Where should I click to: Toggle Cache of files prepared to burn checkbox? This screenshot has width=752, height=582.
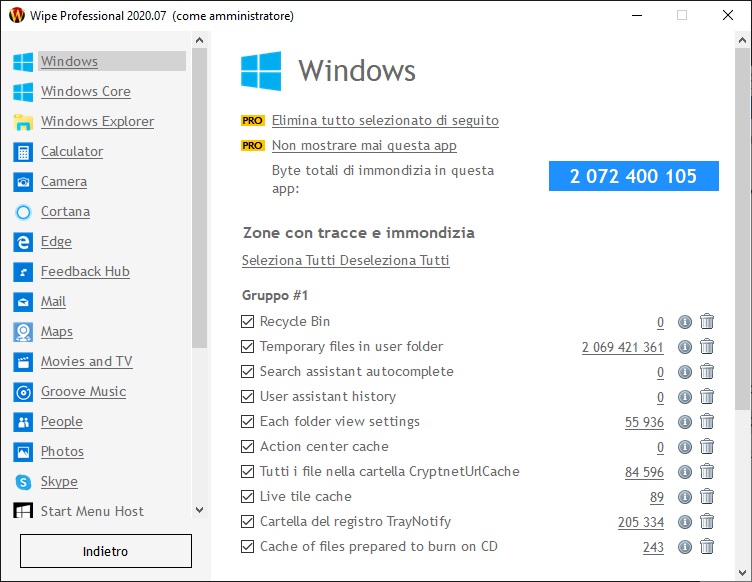click(247, 546)
